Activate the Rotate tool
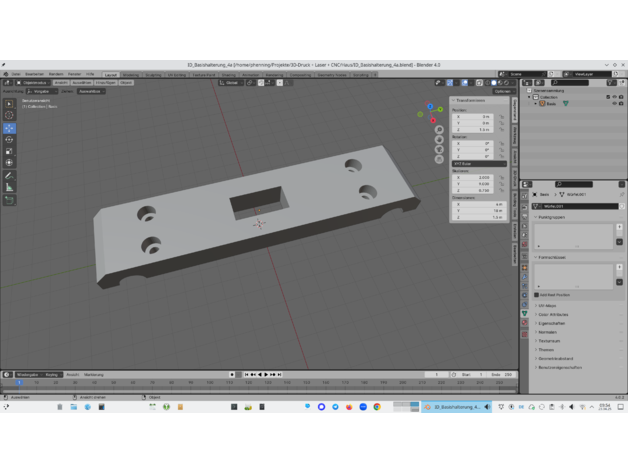Screen dimensions: 628x472 (x=9, y=140)
